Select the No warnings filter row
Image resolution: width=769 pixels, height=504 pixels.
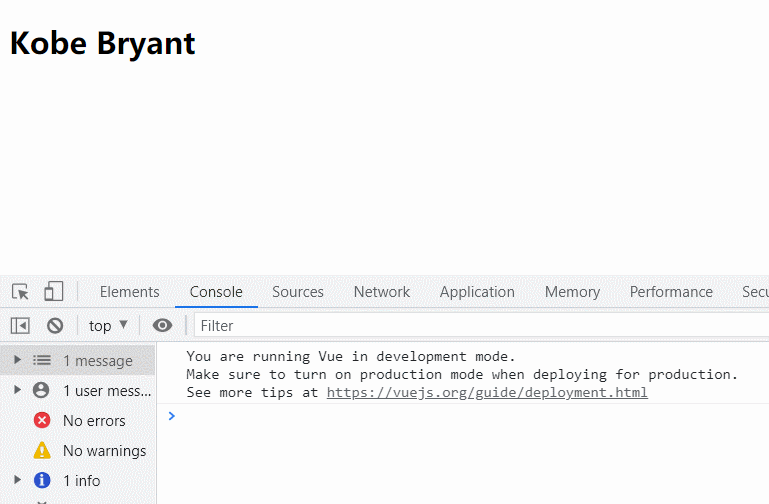[77, 450]
